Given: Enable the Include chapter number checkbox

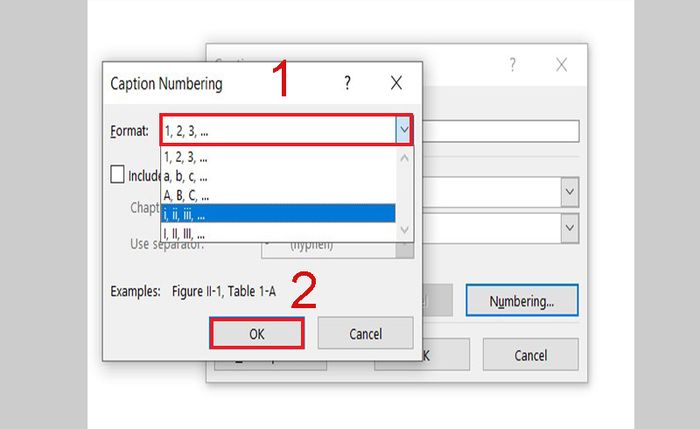Looking at the screenshot, I should tap(117, 174).
